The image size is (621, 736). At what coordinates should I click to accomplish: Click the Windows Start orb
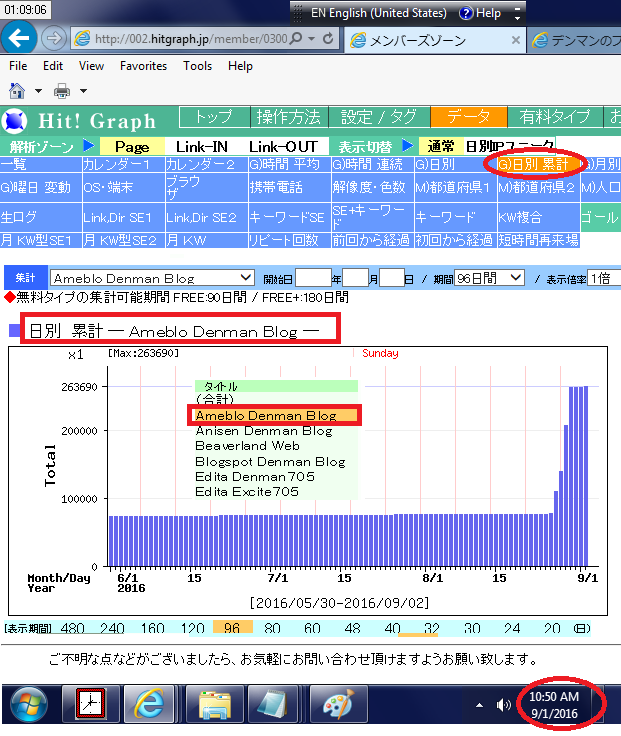(x=29, y=704)
